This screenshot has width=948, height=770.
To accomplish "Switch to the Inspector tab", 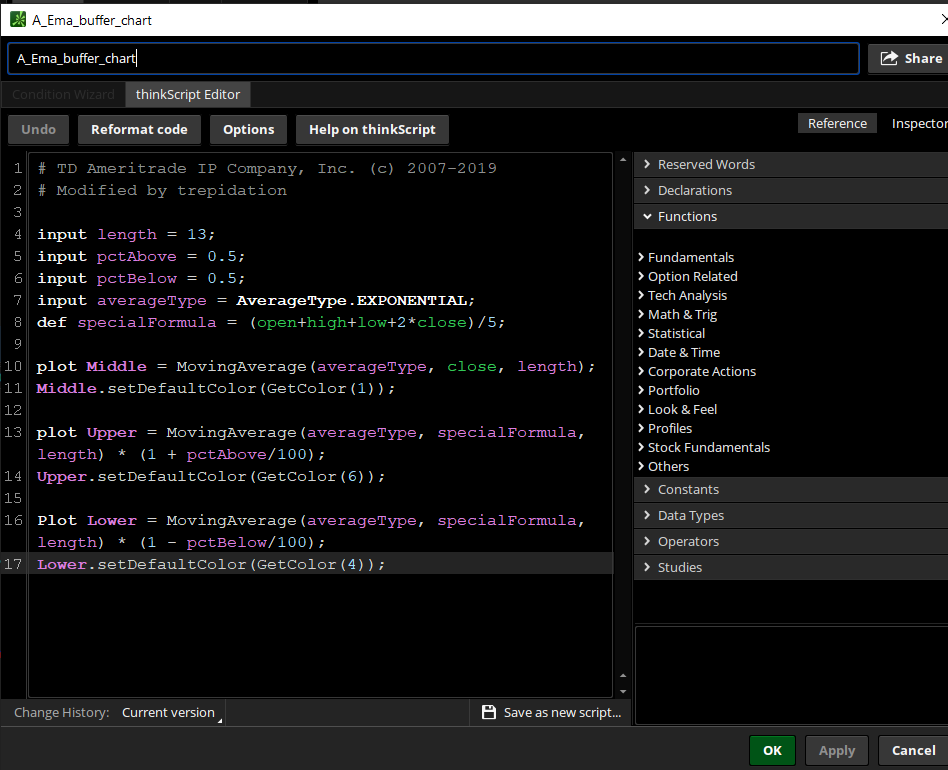I will pos(918,123).
